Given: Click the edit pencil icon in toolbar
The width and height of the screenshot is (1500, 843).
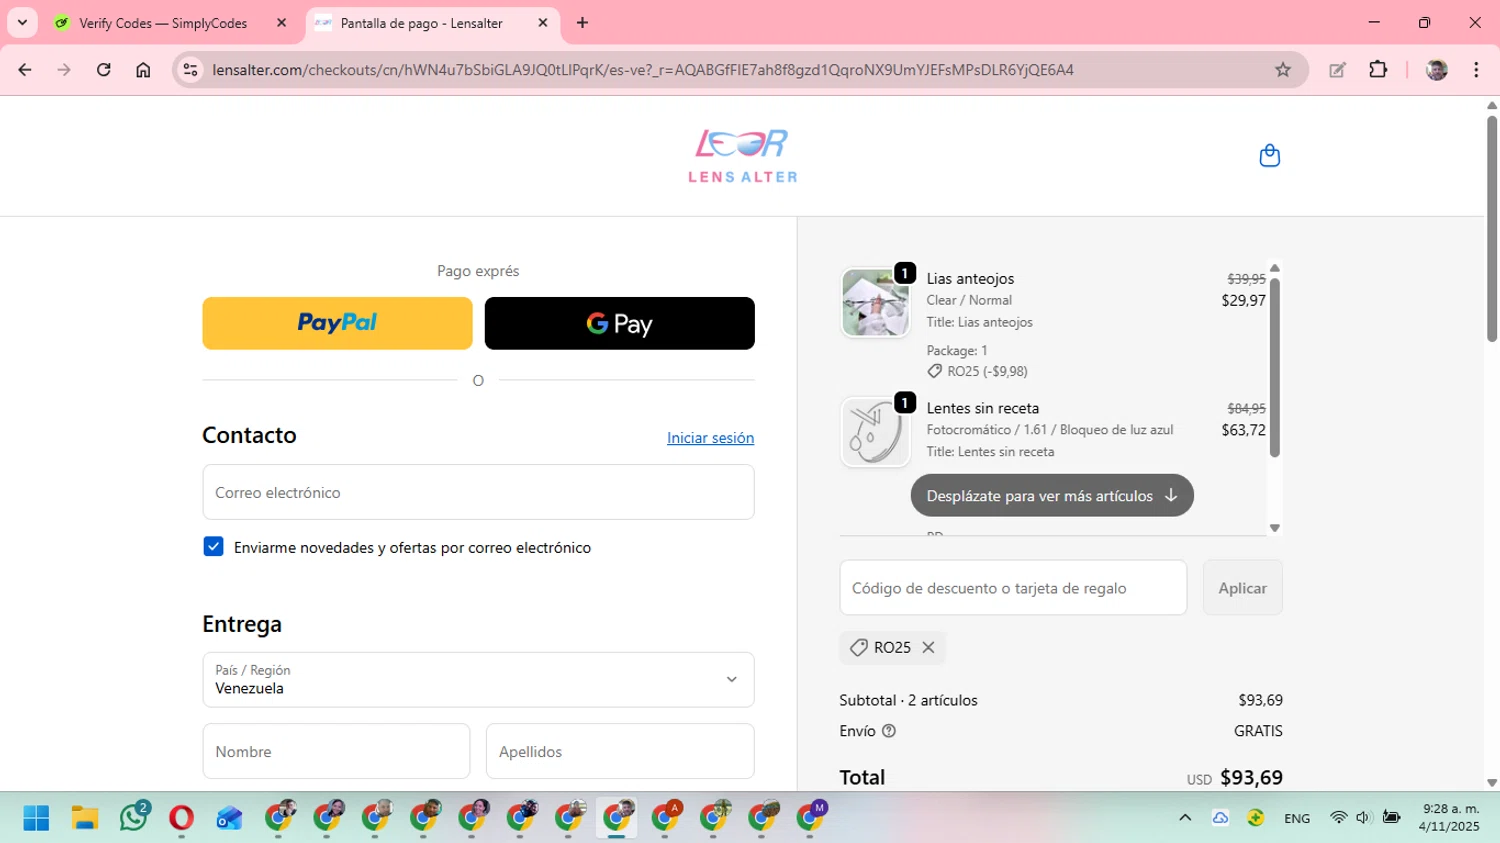Looking at the screenshot, I should coord(1337,70).
